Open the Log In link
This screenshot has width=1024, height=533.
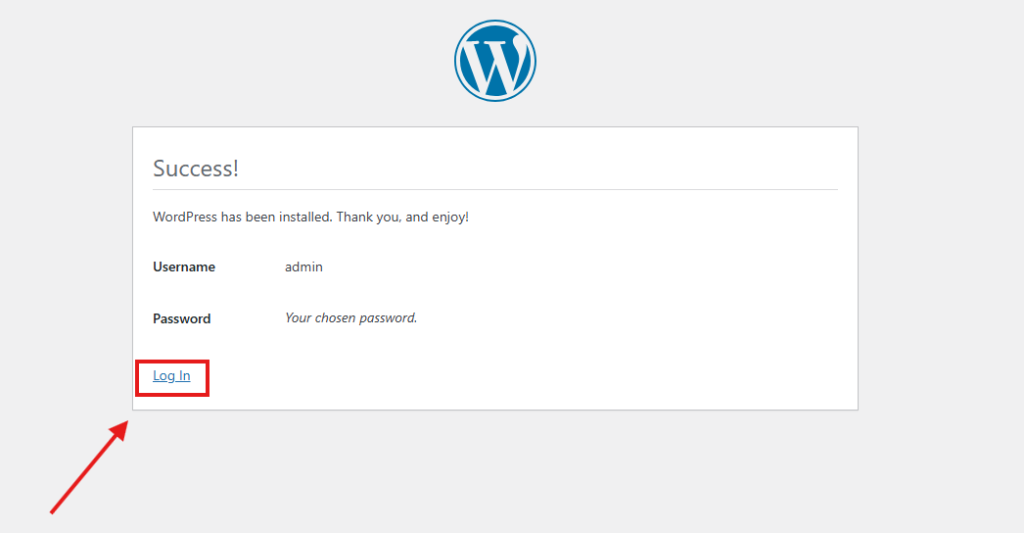point(171,376)
